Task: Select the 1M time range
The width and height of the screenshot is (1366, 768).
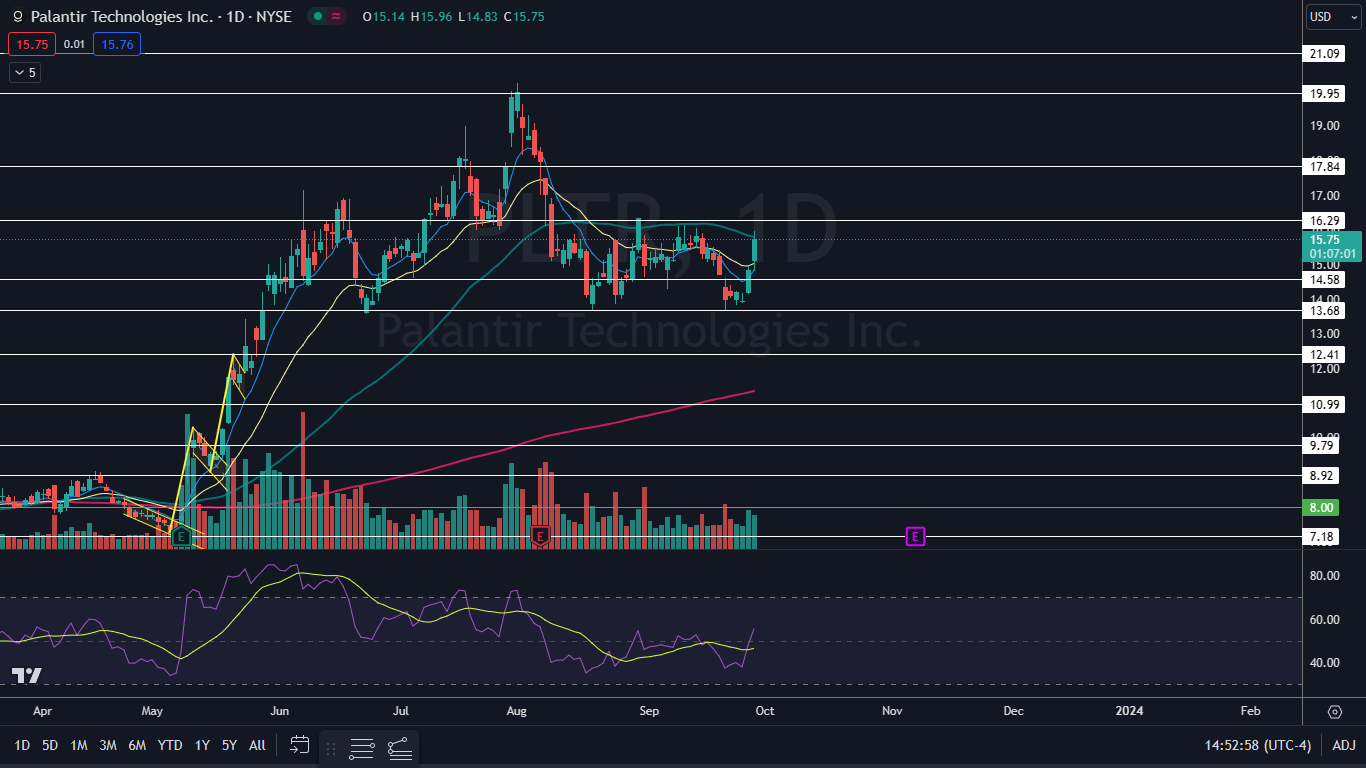Action: click(x=79, y=745)
